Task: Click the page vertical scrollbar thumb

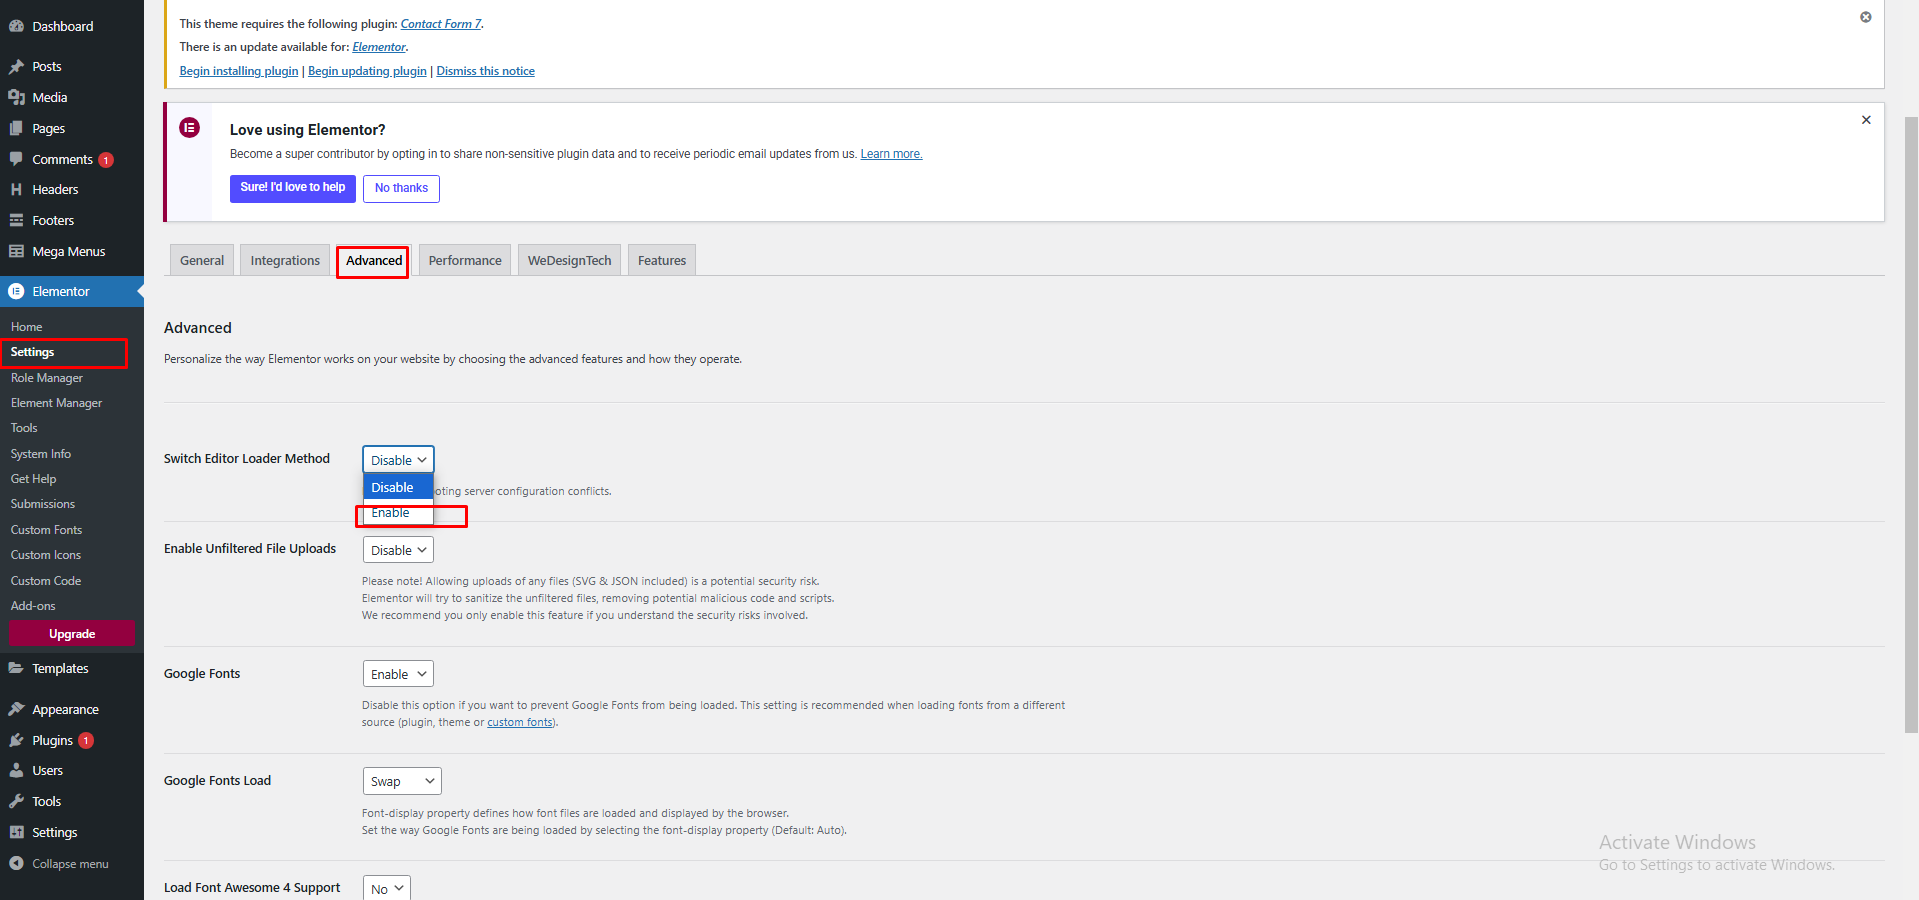Action: coord(1911,425)
